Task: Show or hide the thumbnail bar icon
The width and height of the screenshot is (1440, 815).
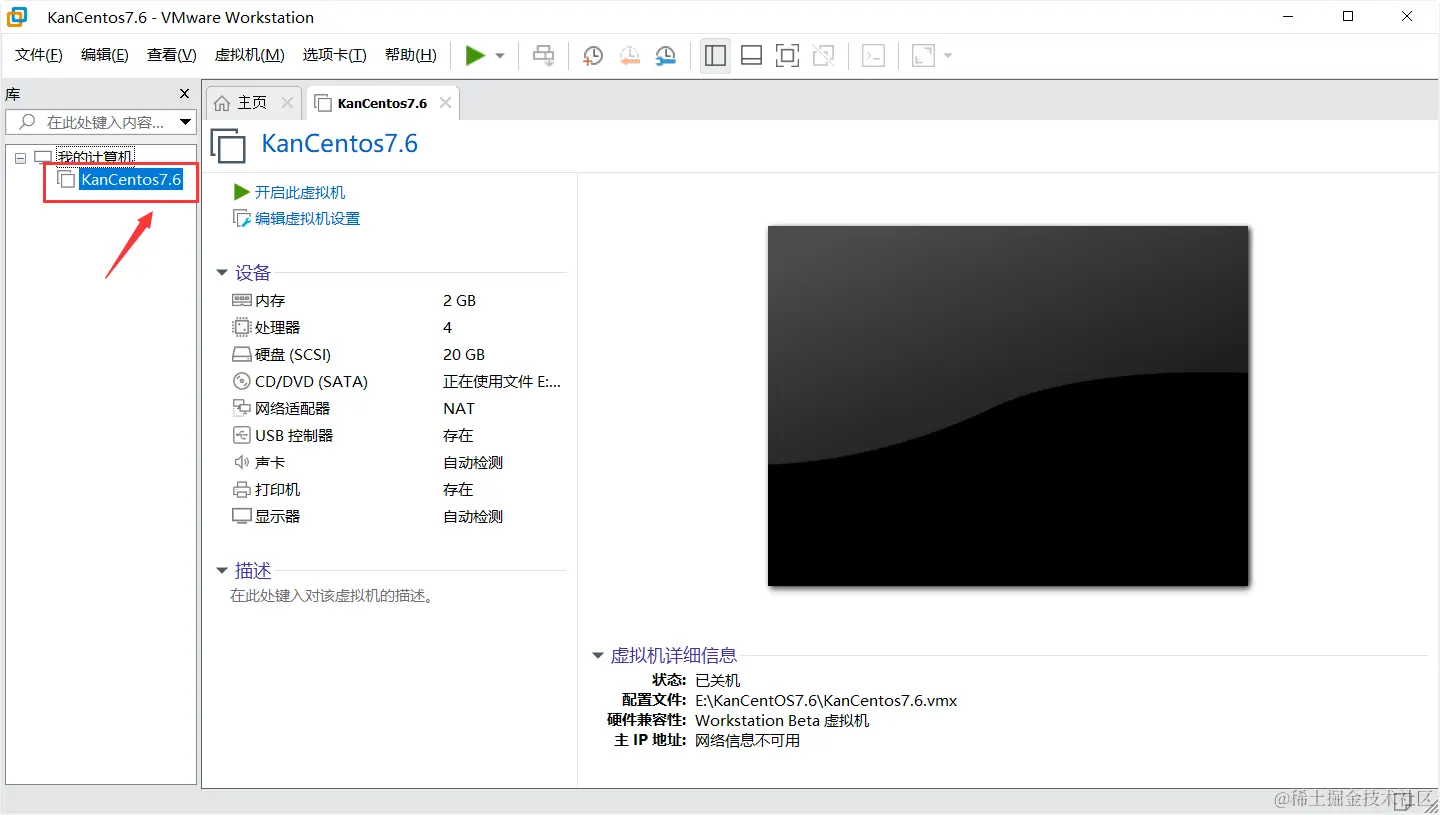Action: pos(751,55)
